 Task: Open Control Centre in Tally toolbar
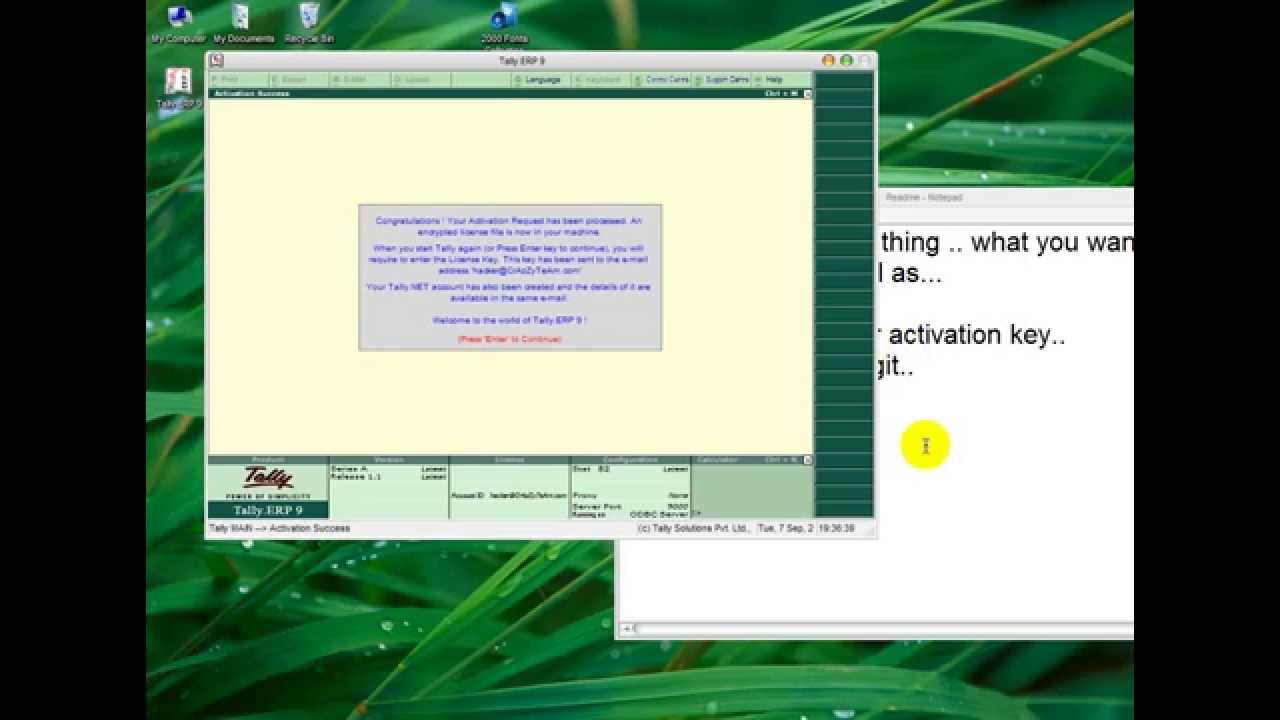pos(662,79)
